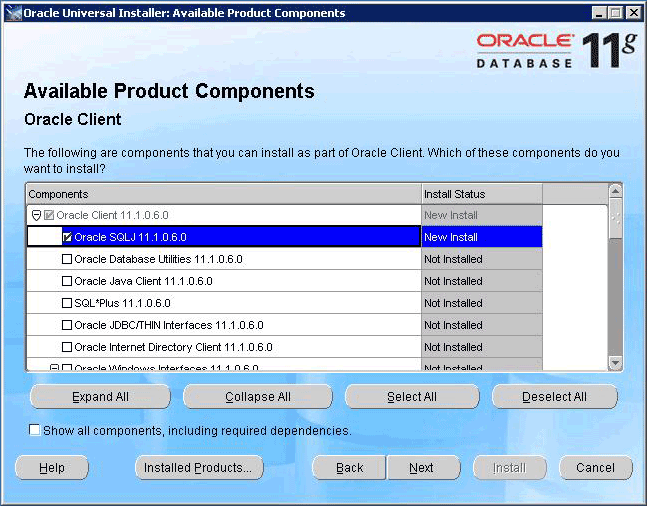
Task: Check the Oracle Database Utilities checkbox
Action: pos(67,260)
